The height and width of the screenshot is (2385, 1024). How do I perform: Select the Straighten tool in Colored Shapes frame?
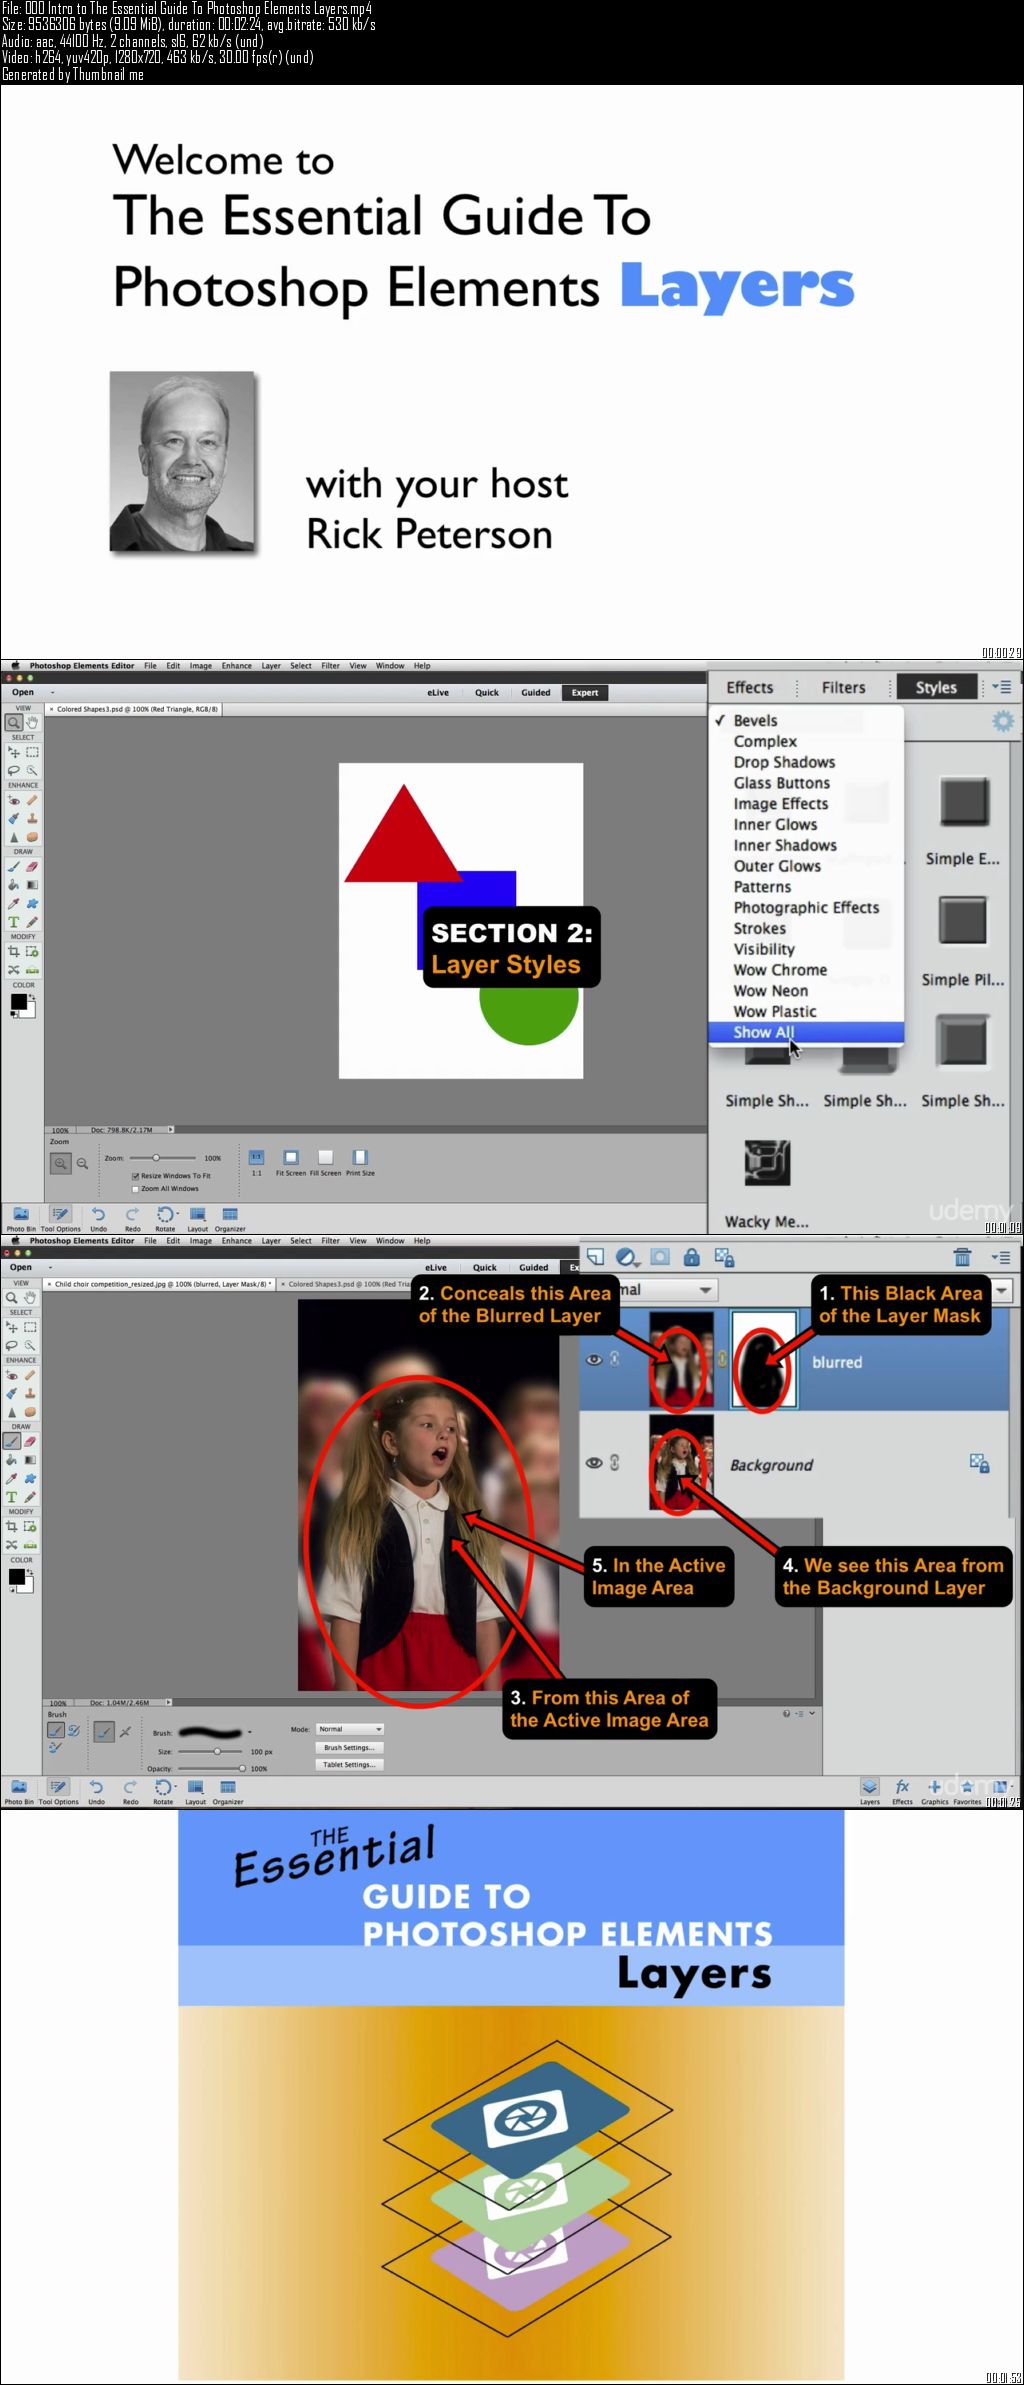tap(32, 969)
